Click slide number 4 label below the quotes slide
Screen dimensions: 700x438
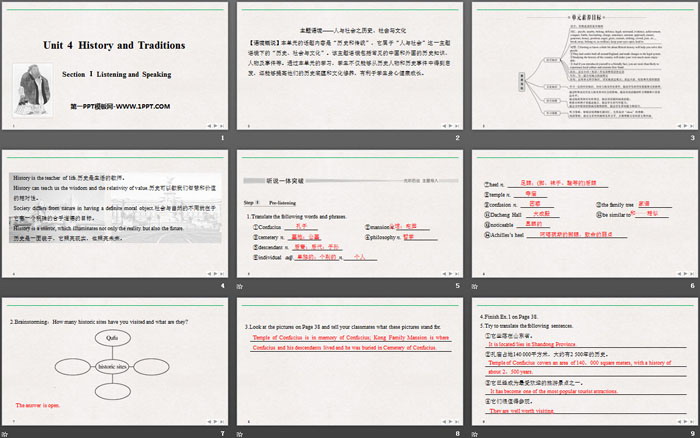(x=222, y=286)
